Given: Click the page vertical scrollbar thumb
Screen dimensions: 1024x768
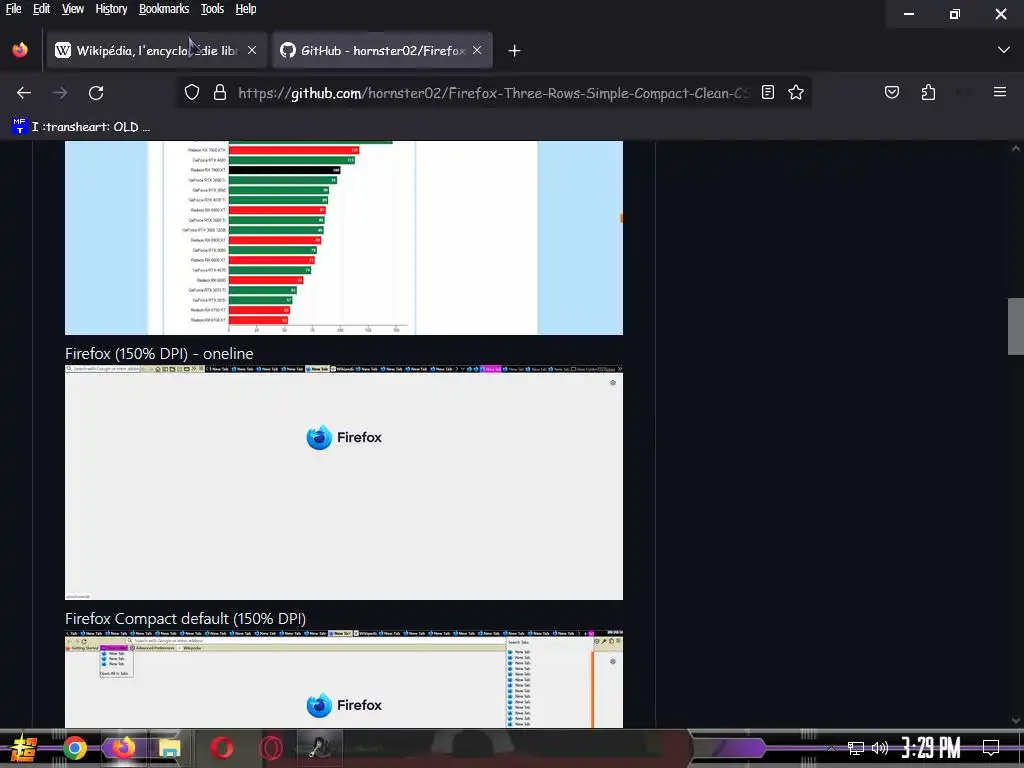Looking at the screenshot, I should (x=1016, y=326).
